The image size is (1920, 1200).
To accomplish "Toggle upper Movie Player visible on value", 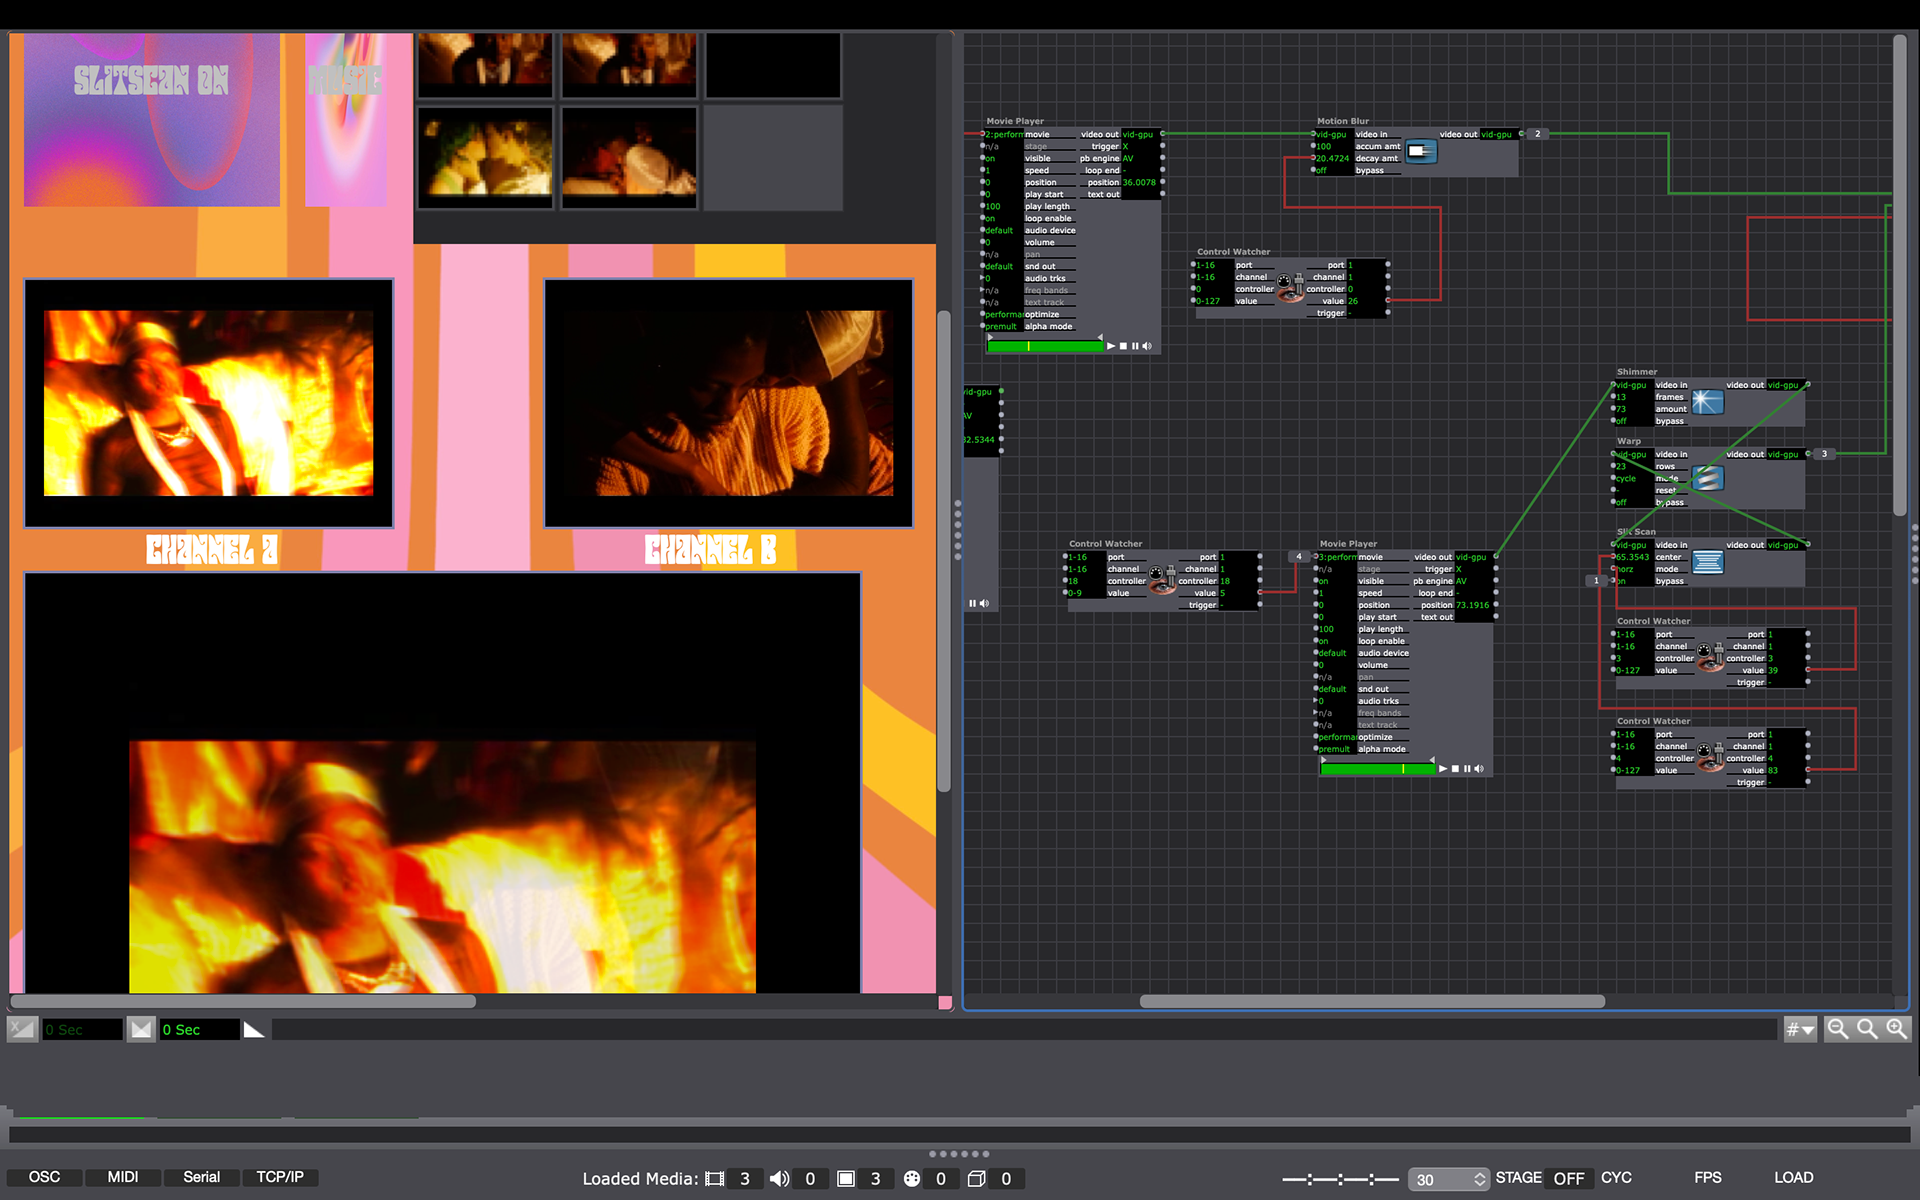I will click(990, 158).
